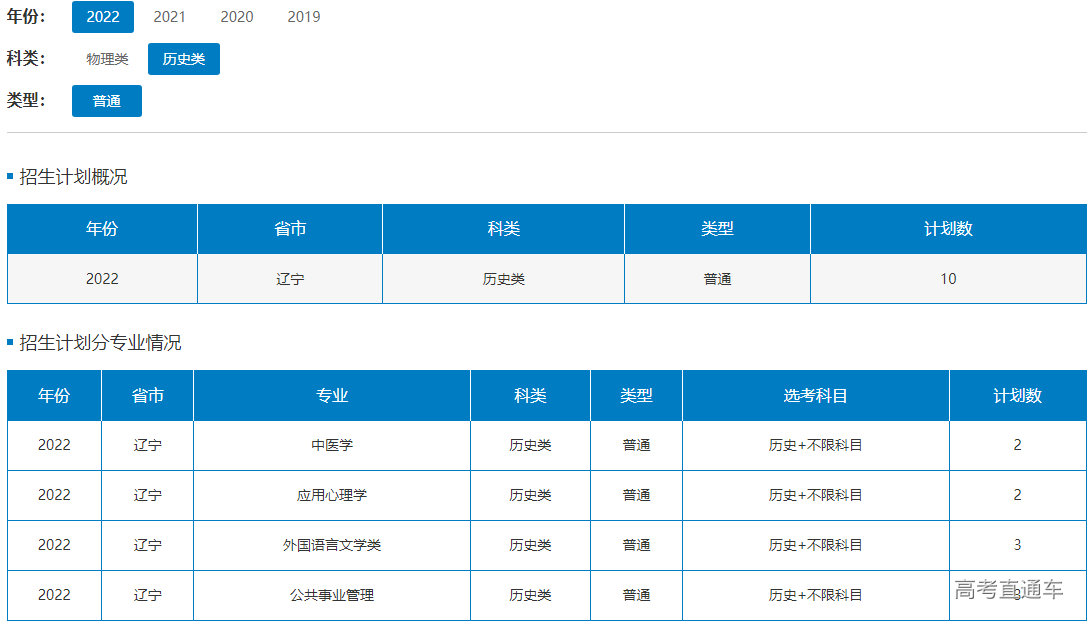Screen dimensions: 1092x629
Task: Click the 计划数 header in overview table
Action: 948,229
